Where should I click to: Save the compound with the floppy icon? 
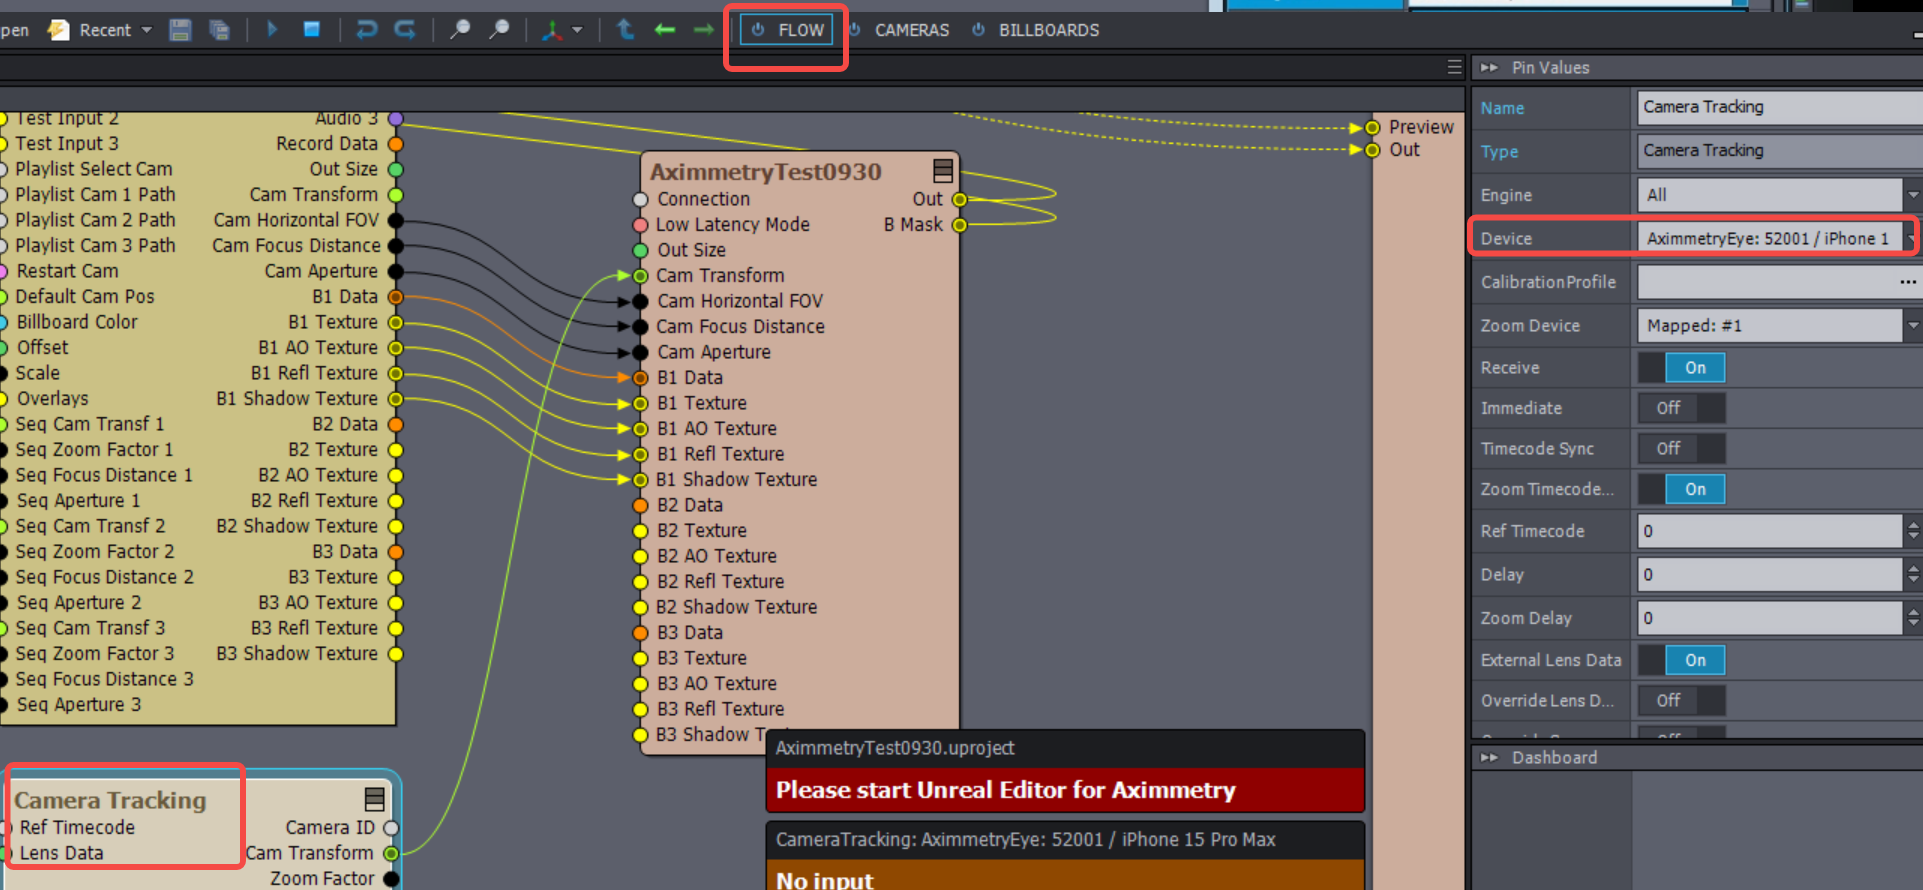click(x=180, y=30)
